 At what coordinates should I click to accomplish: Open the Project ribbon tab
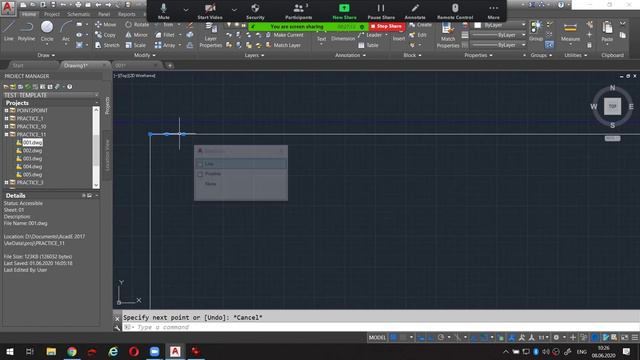pos(52,14)
